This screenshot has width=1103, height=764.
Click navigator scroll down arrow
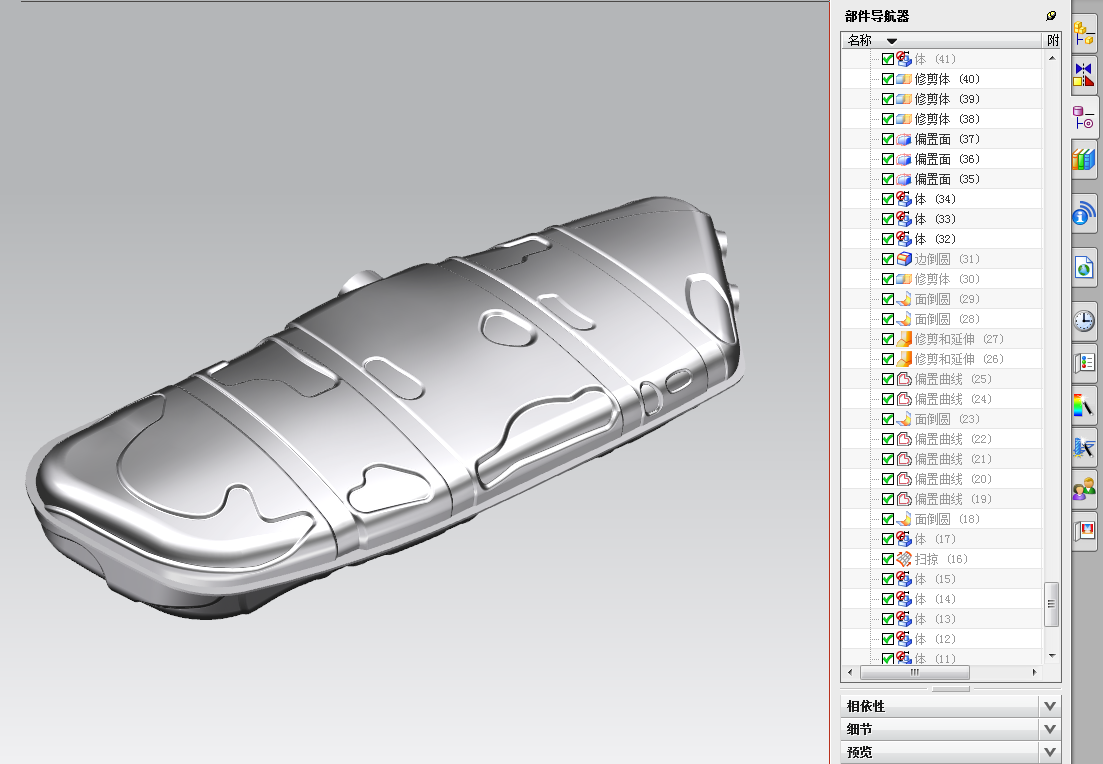pos(1052,656)
